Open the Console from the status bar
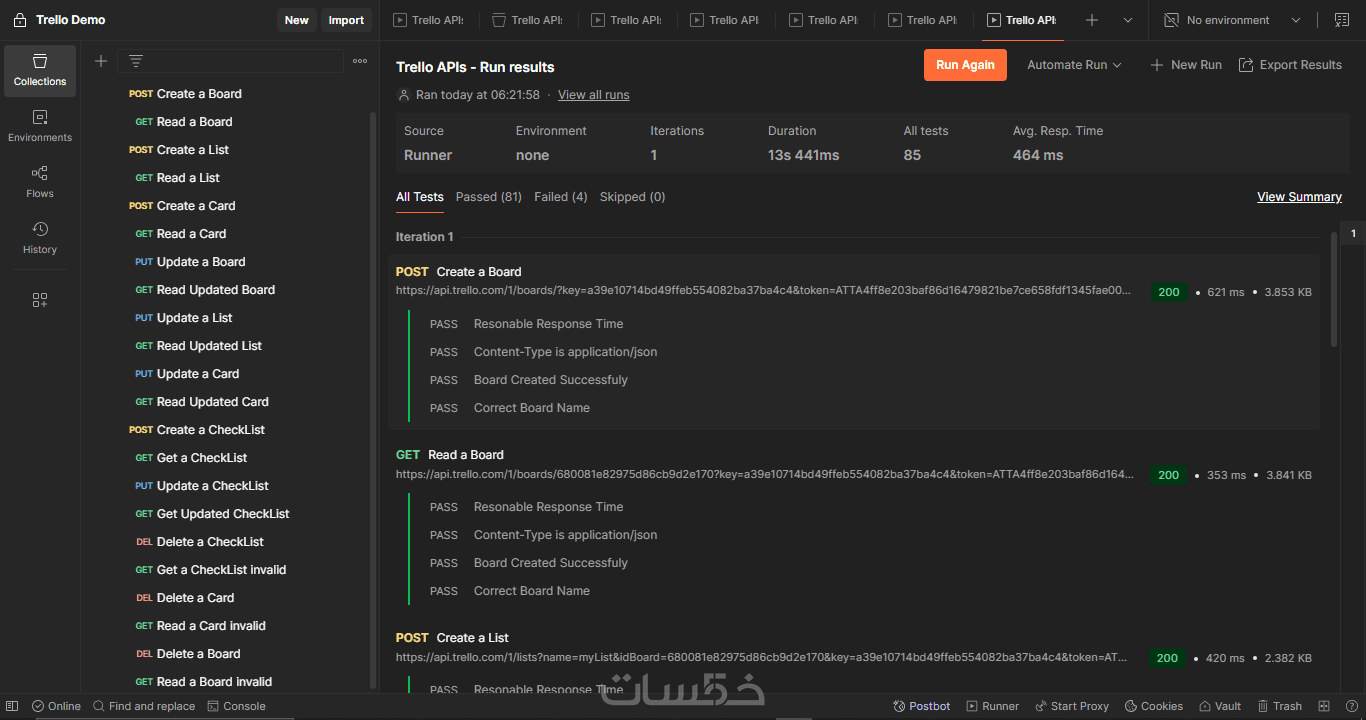This screenshot has width=1366, height=720. [x=237, y=706]
